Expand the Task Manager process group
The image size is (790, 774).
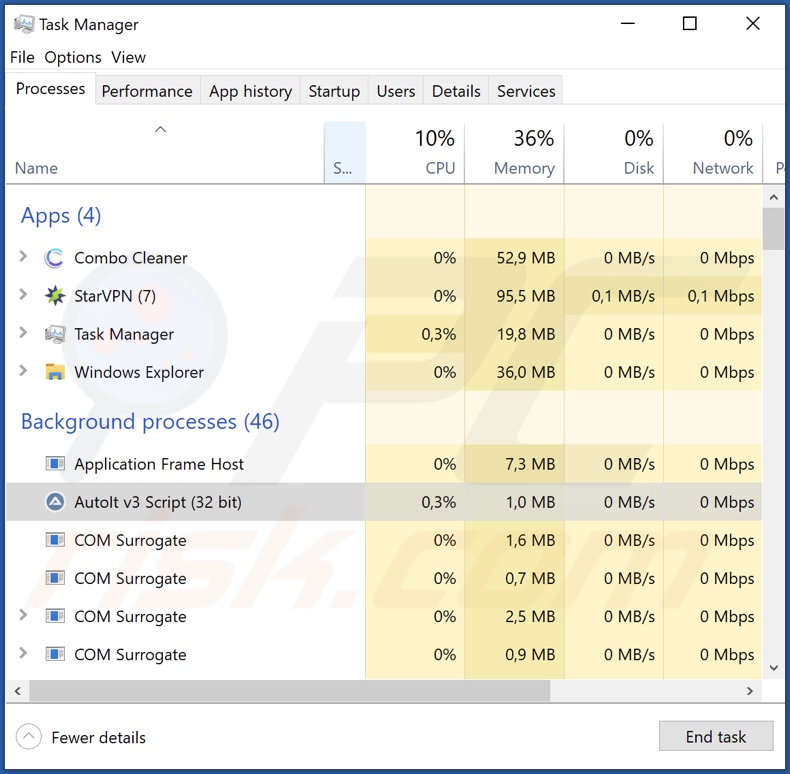pyautogui.click(x=23, y=333)
